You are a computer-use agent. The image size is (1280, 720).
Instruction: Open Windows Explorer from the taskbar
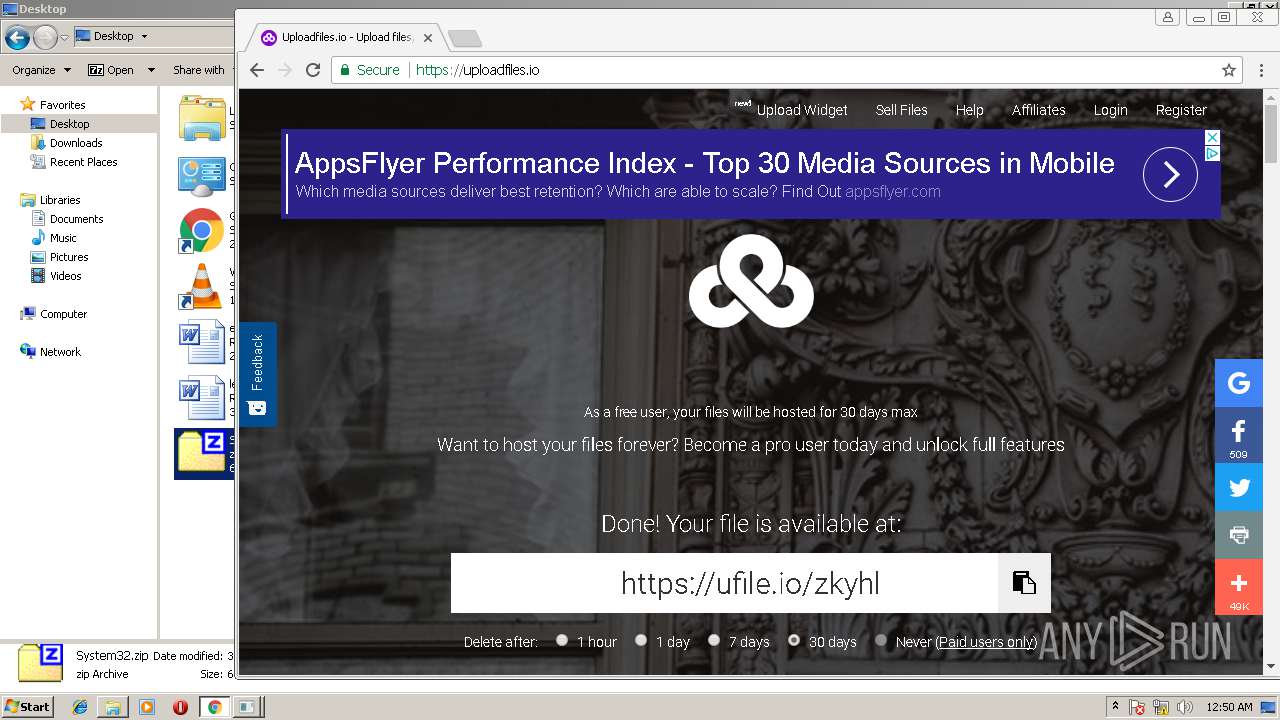(113, 707)
